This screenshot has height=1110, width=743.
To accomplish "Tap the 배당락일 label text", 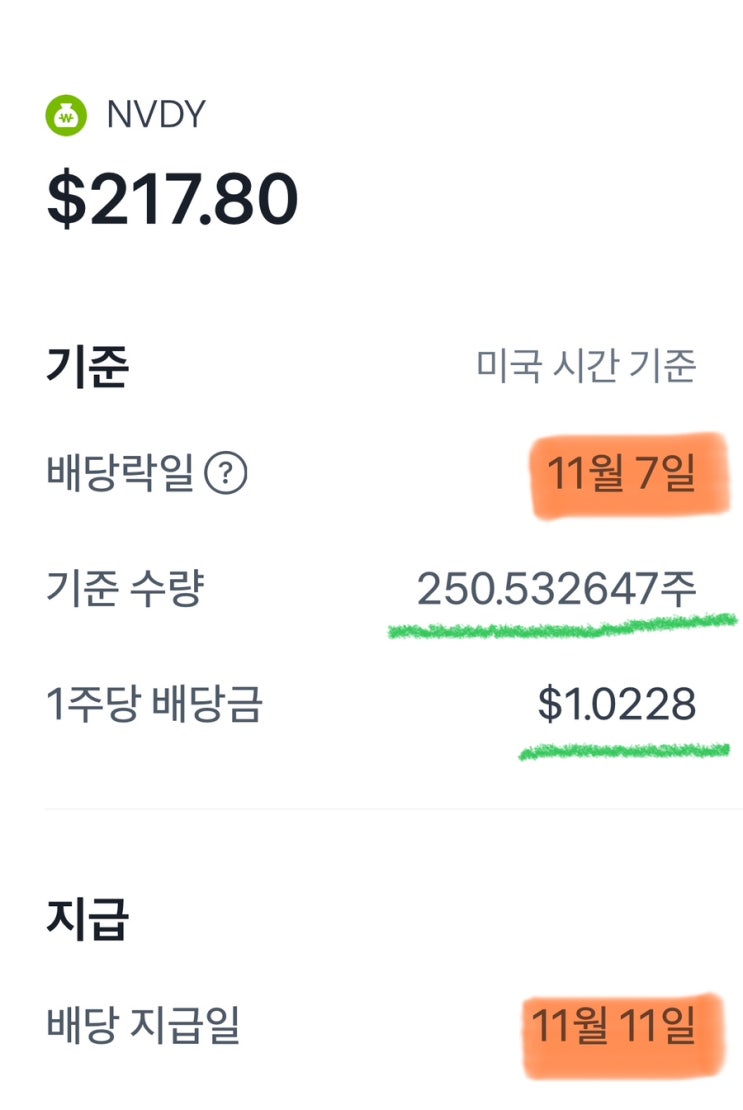I will 120,474.
